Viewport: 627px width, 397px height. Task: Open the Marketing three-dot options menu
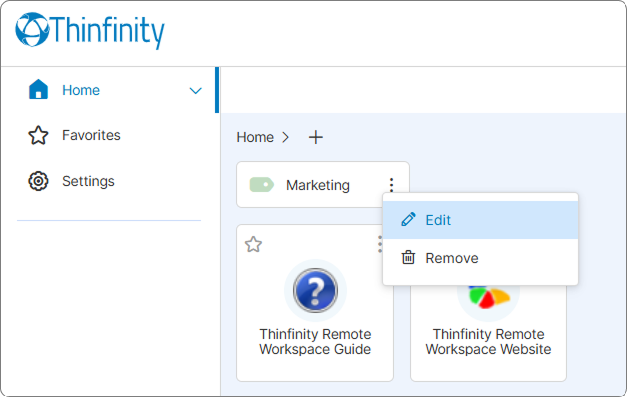pos(391,184)
